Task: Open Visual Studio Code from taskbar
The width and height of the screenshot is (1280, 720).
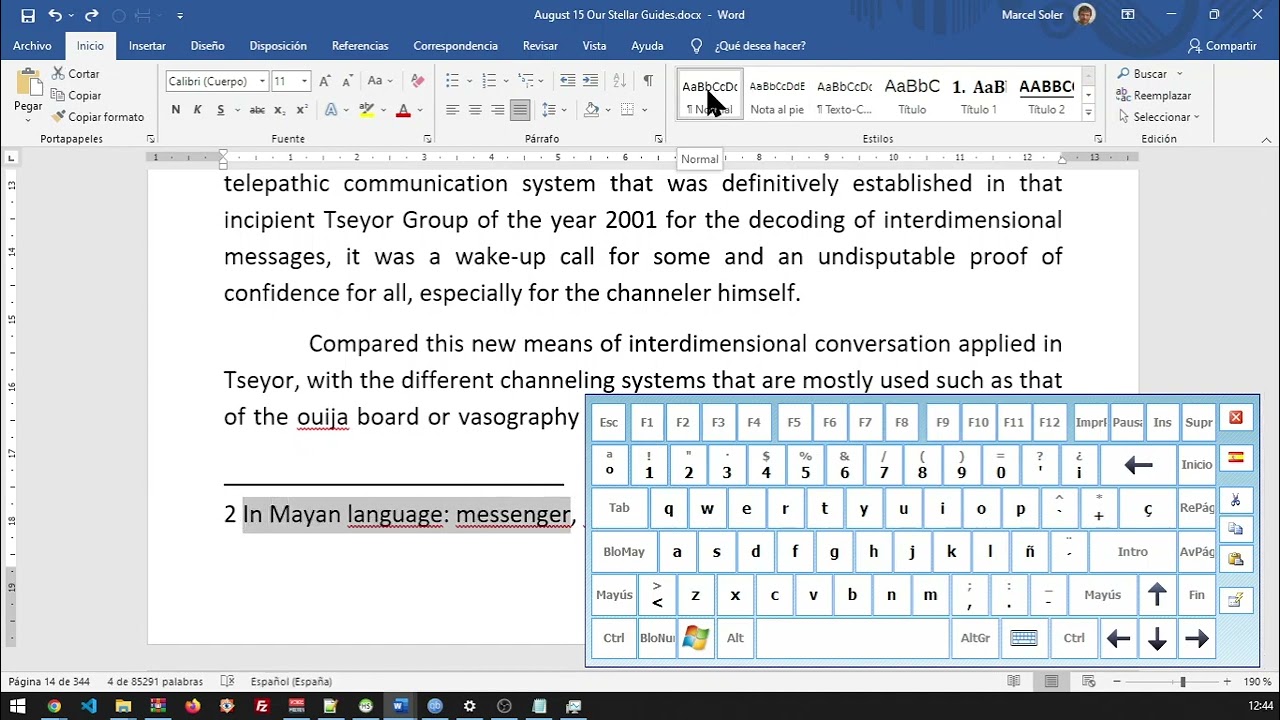Action: coord(89,706)
